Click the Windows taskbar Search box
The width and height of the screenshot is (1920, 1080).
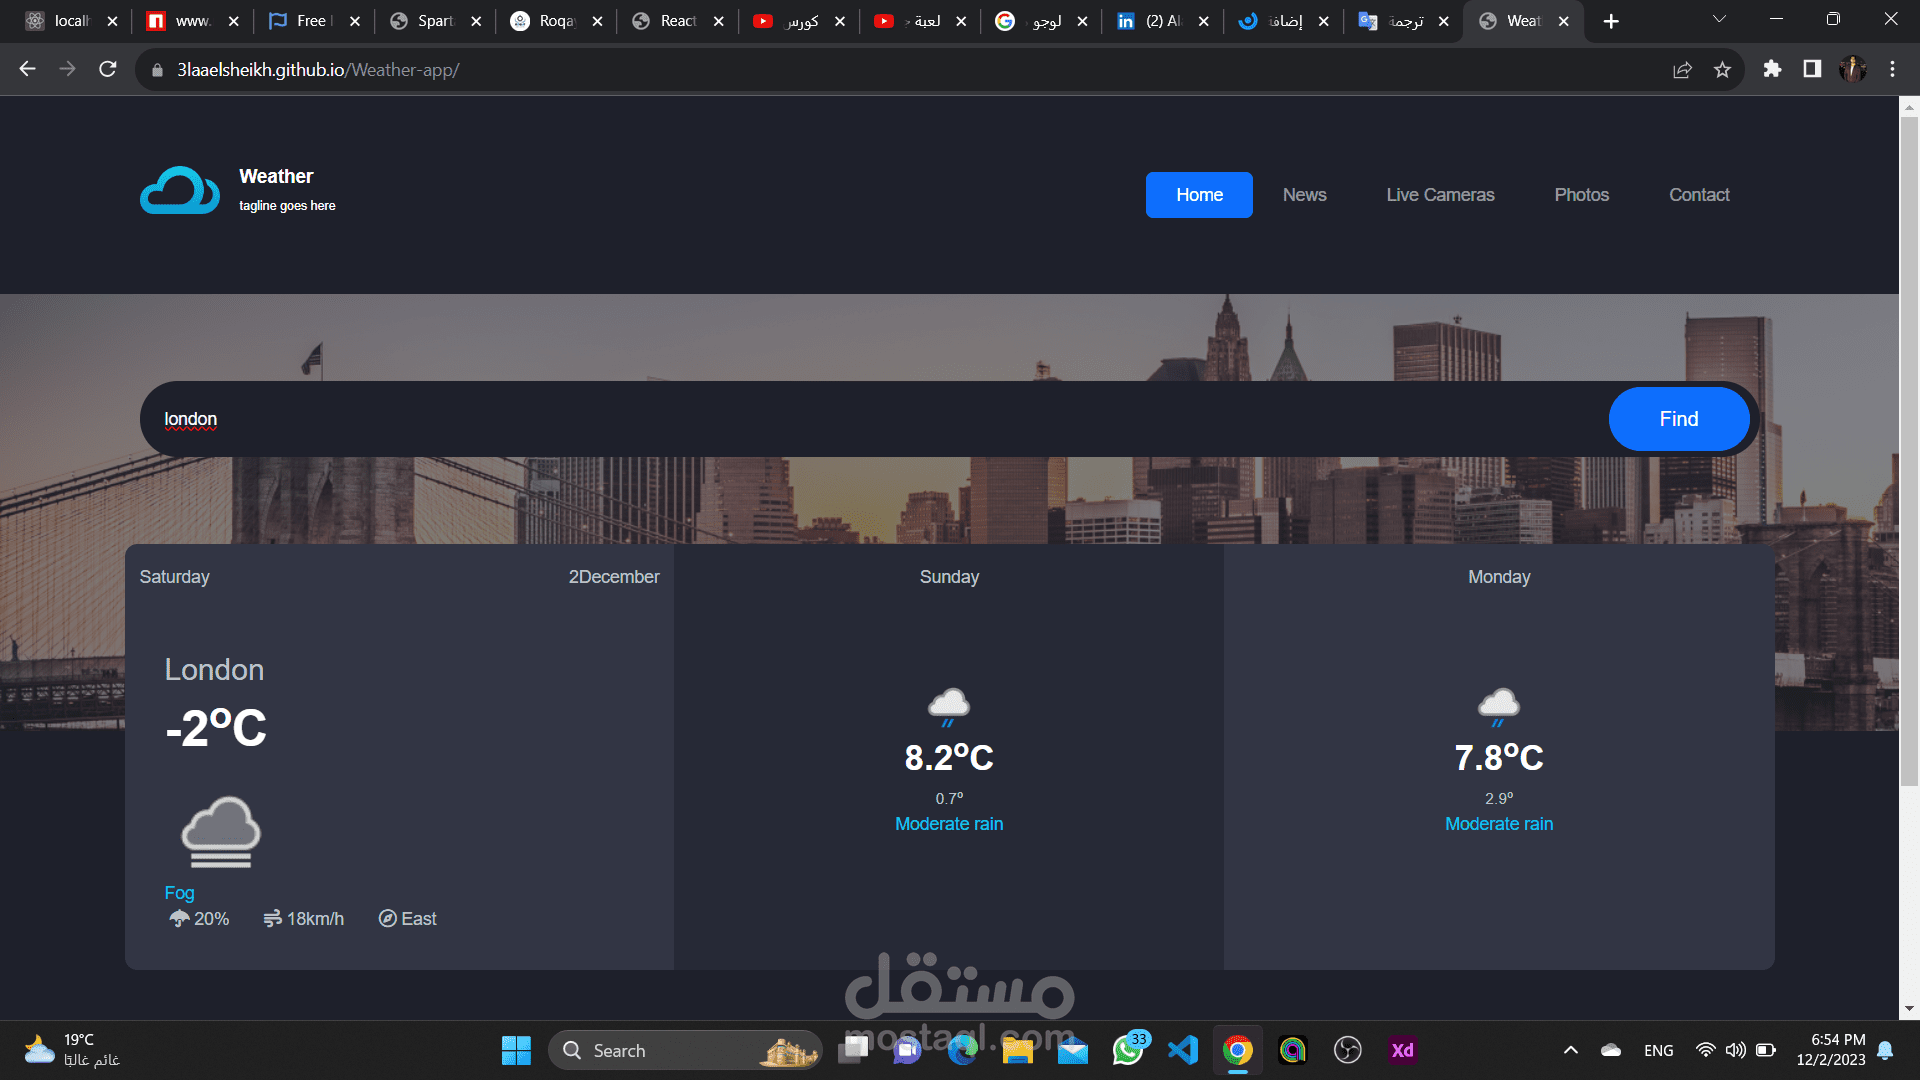(x=685, y=1050)
